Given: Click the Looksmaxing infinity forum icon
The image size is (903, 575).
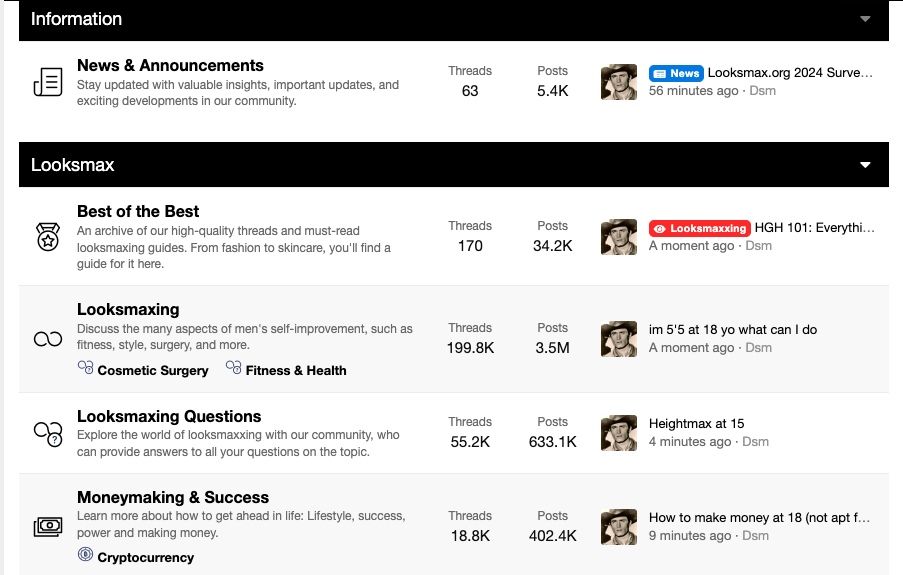Looking at the screenshot, I should [48, 339].
